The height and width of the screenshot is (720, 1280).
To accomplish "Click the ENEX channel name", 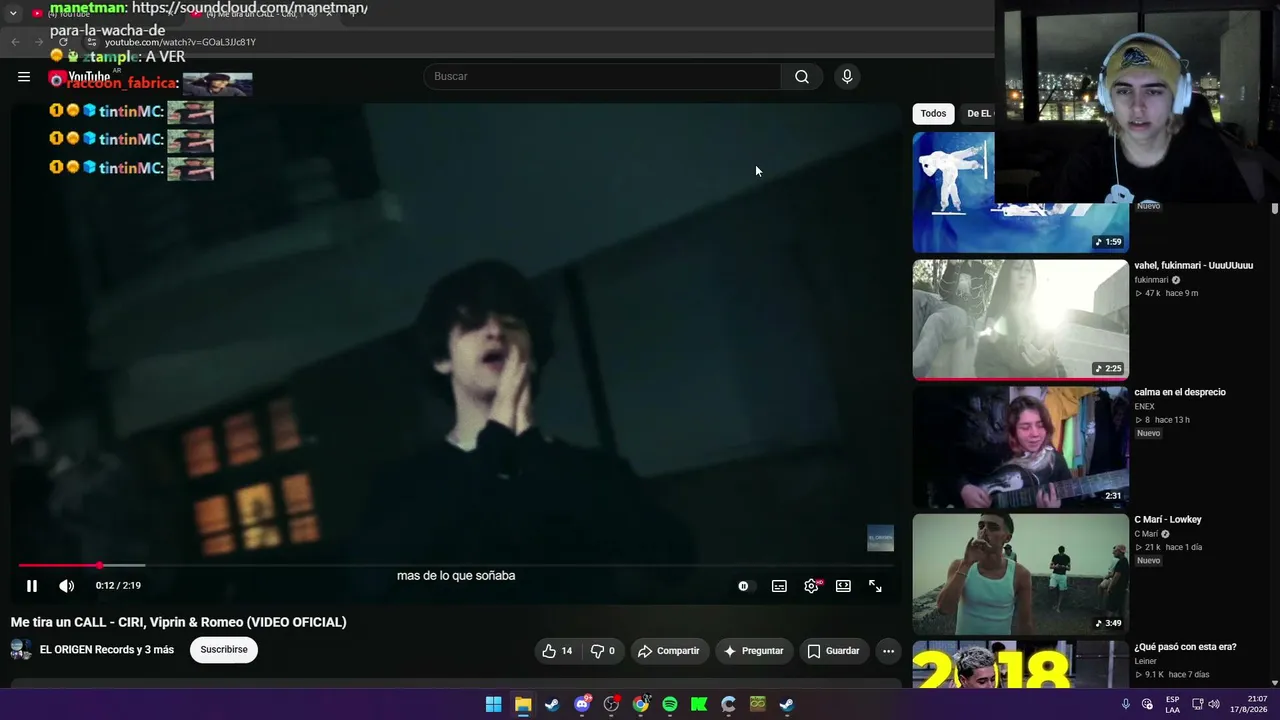I will 1144,407.
